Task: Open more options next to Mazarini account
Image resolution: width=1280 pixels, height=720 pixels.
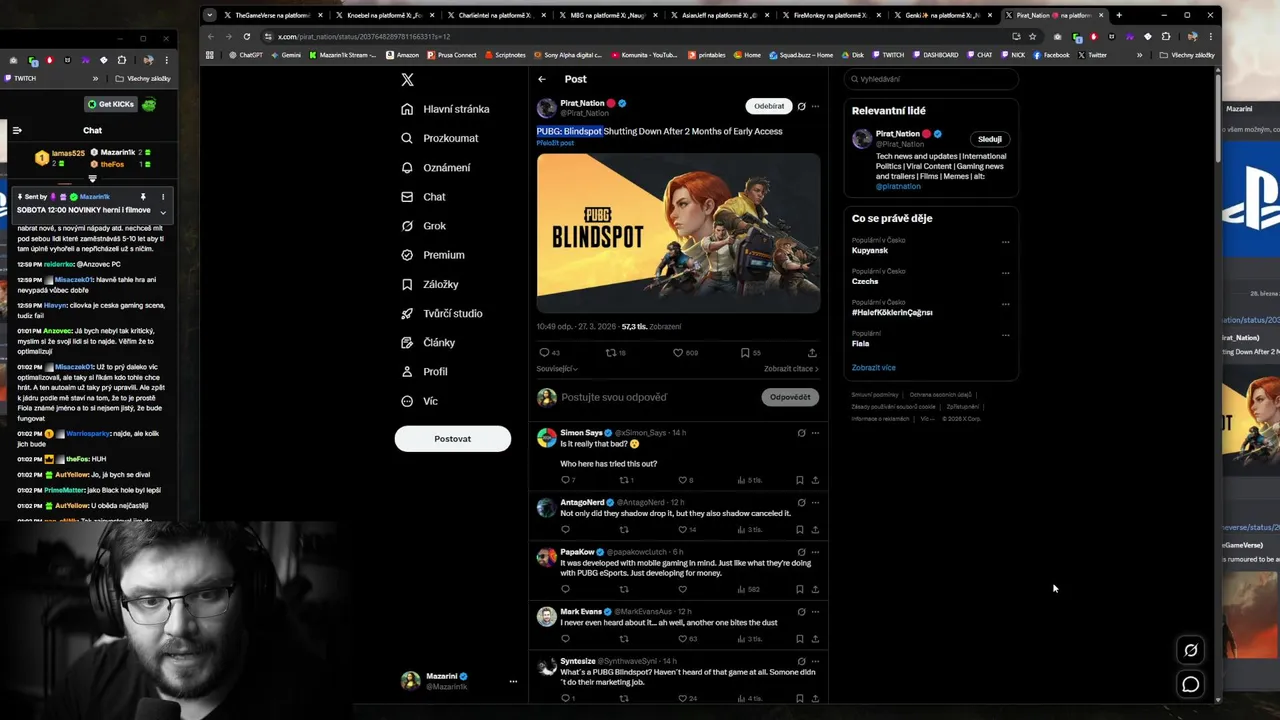Action: (513, 681)
